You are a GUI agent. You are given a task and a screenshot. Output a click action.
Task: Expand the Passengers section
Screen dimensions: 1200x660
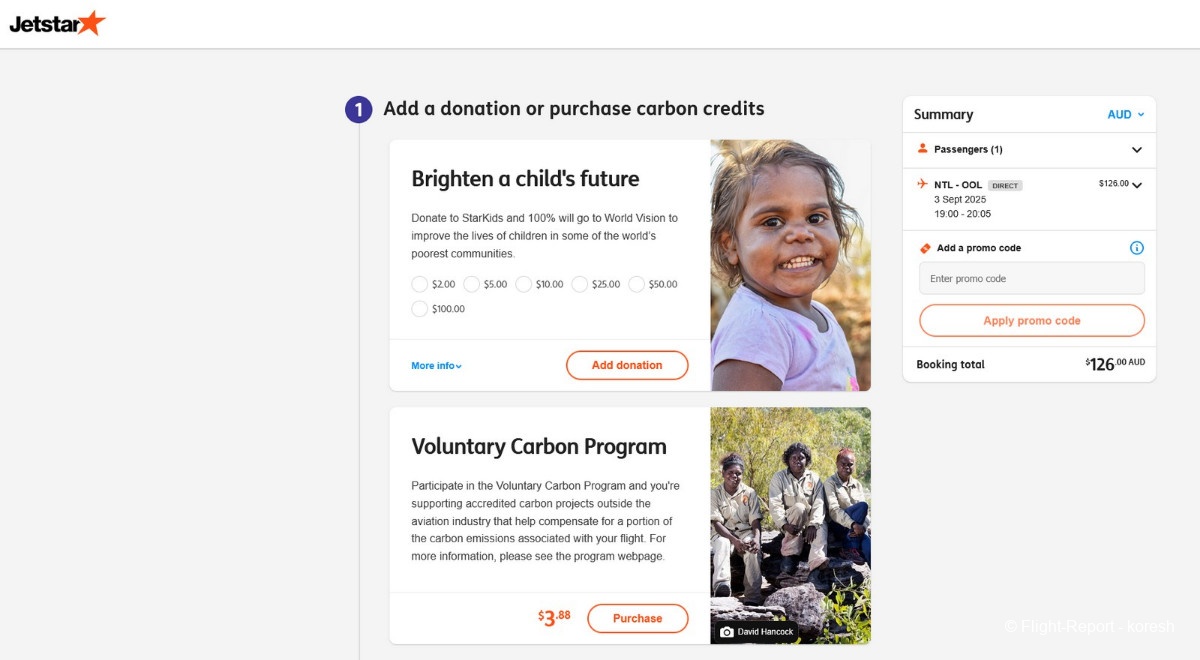pos(1136,150)
